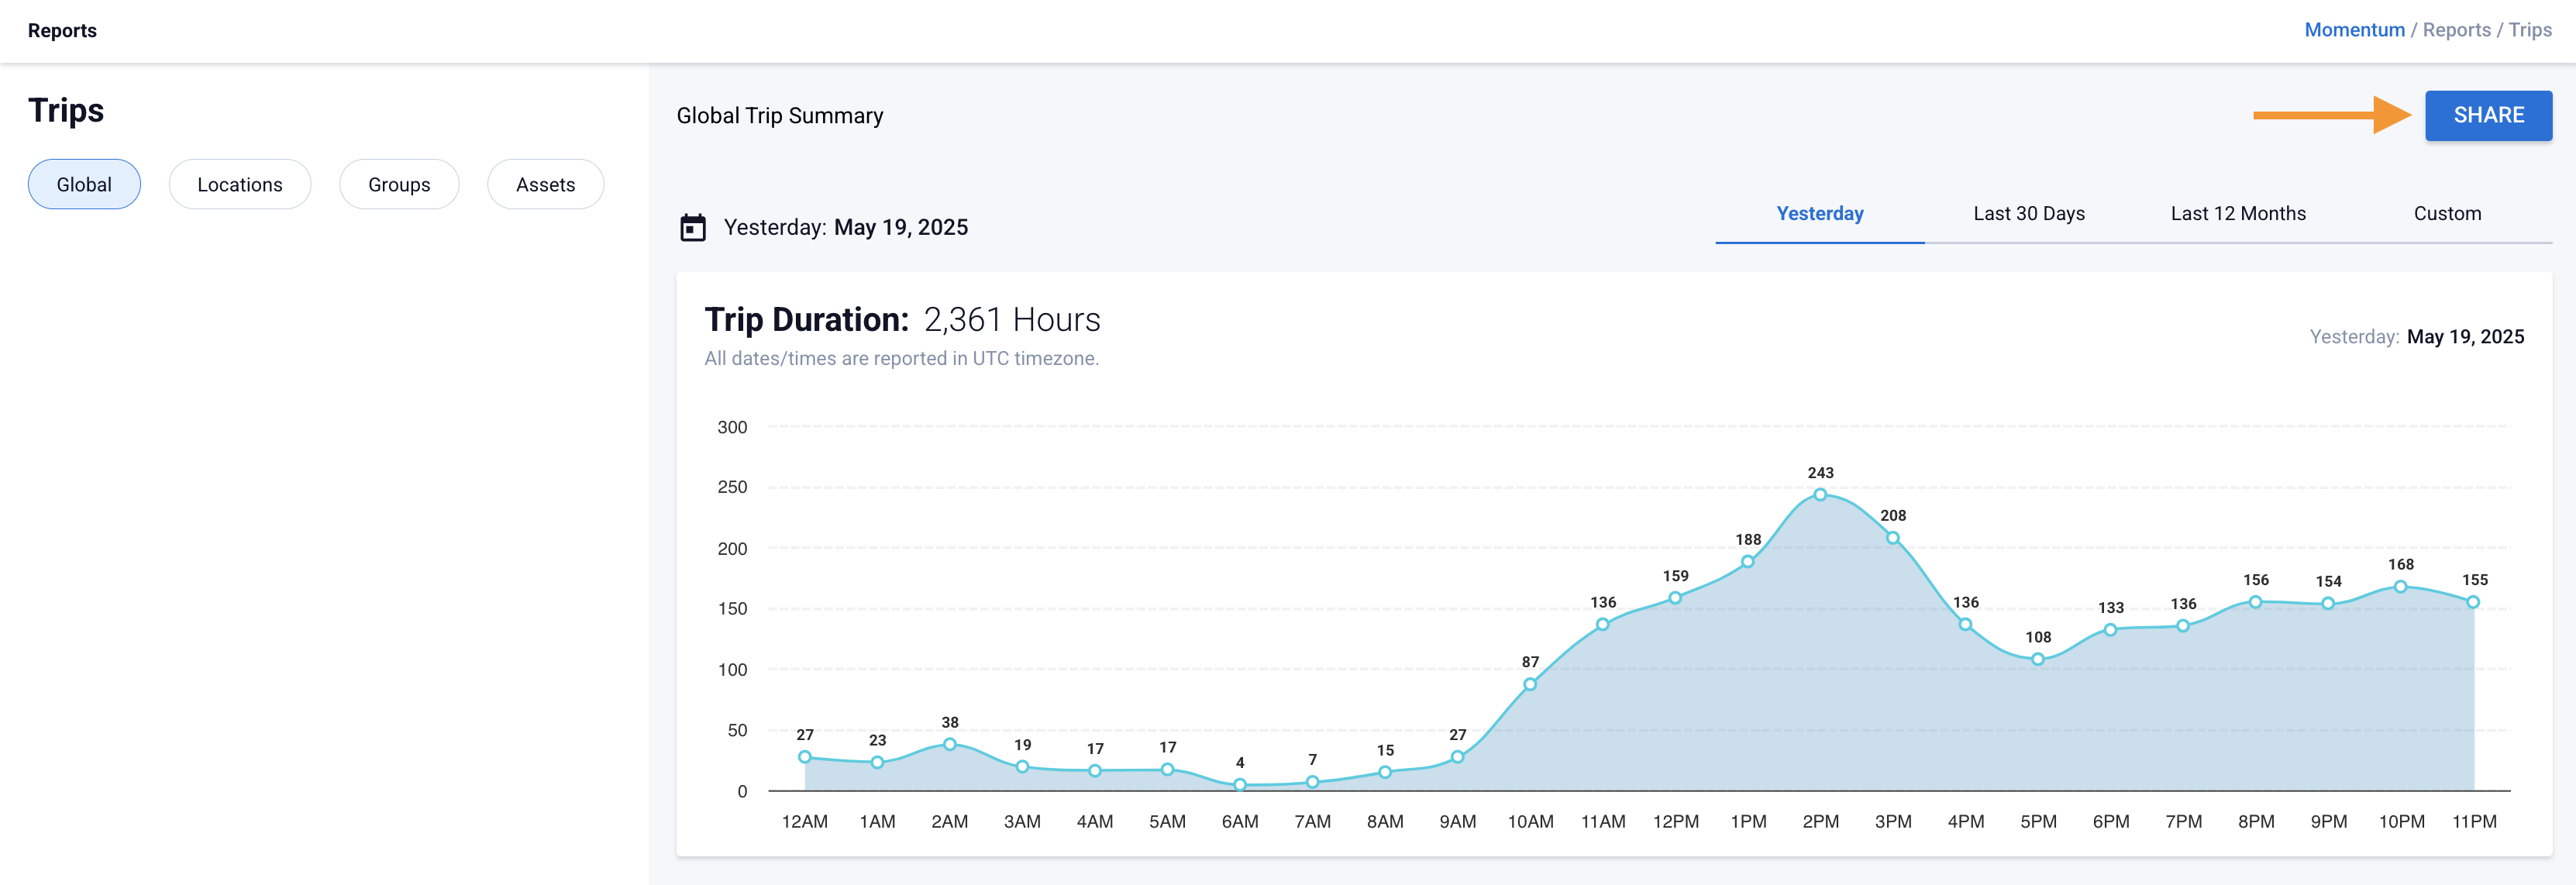The height and width of the screenshot is (885, 2576).
Task: Click the Reports breadcrumb entry
Action: [2459, 29]
